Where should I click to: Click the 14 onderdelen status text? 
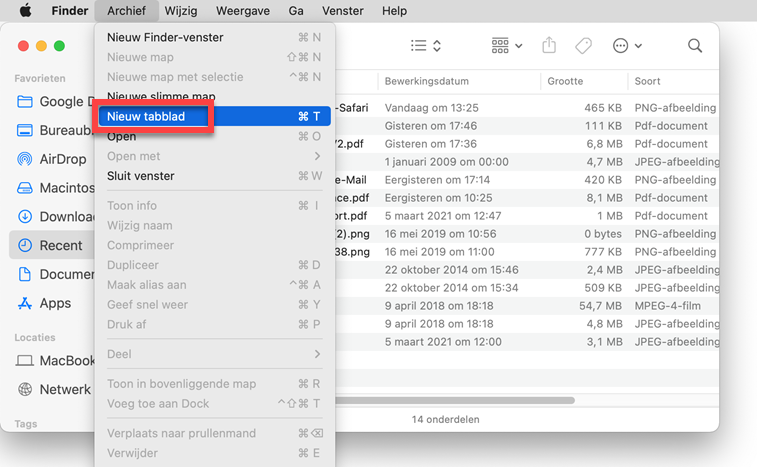pos(445,419)
